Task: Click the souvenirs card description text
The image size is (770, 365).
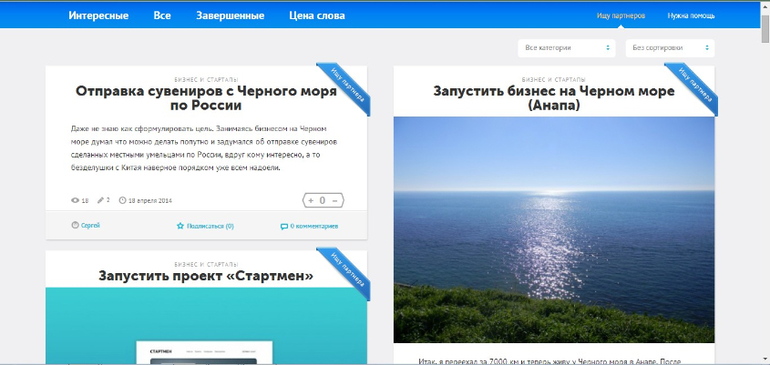Action: pyautogui.click(x=204, y=148)
